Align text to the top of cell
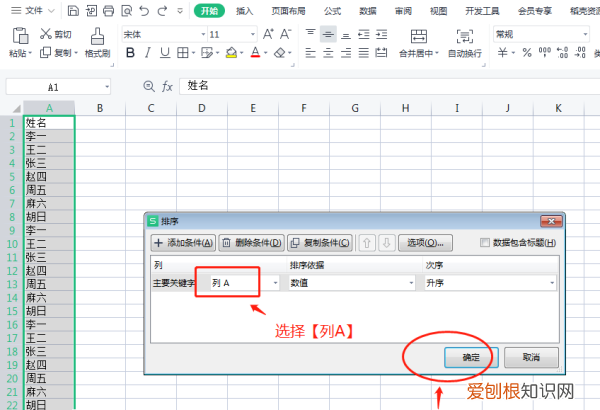This screenshot has height=410, width=600. pos(310,34)
